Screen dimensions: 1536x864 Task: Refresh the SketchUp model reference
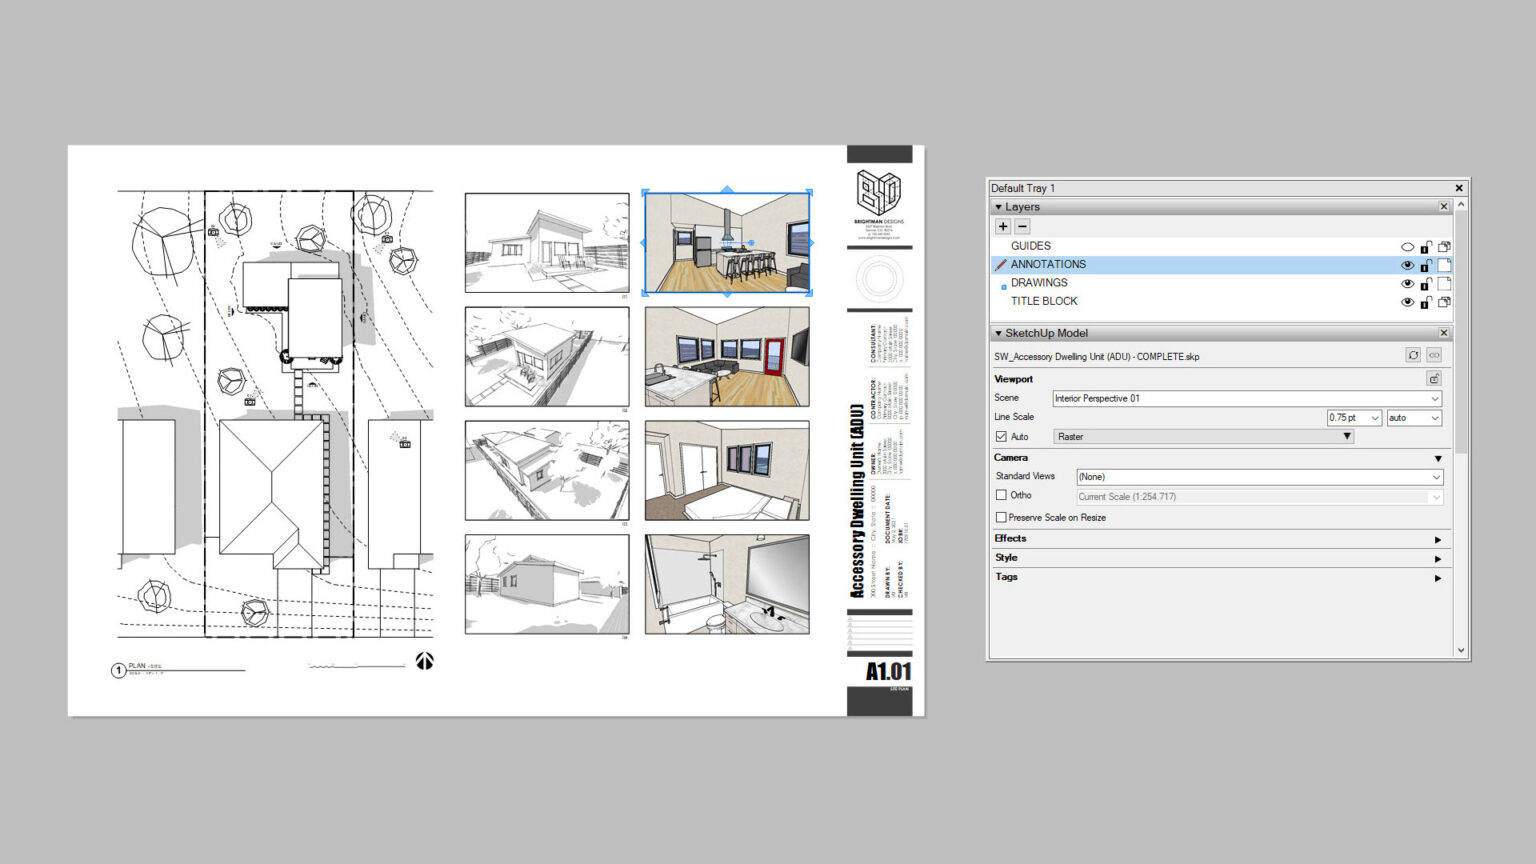(x=1414, y=354)
